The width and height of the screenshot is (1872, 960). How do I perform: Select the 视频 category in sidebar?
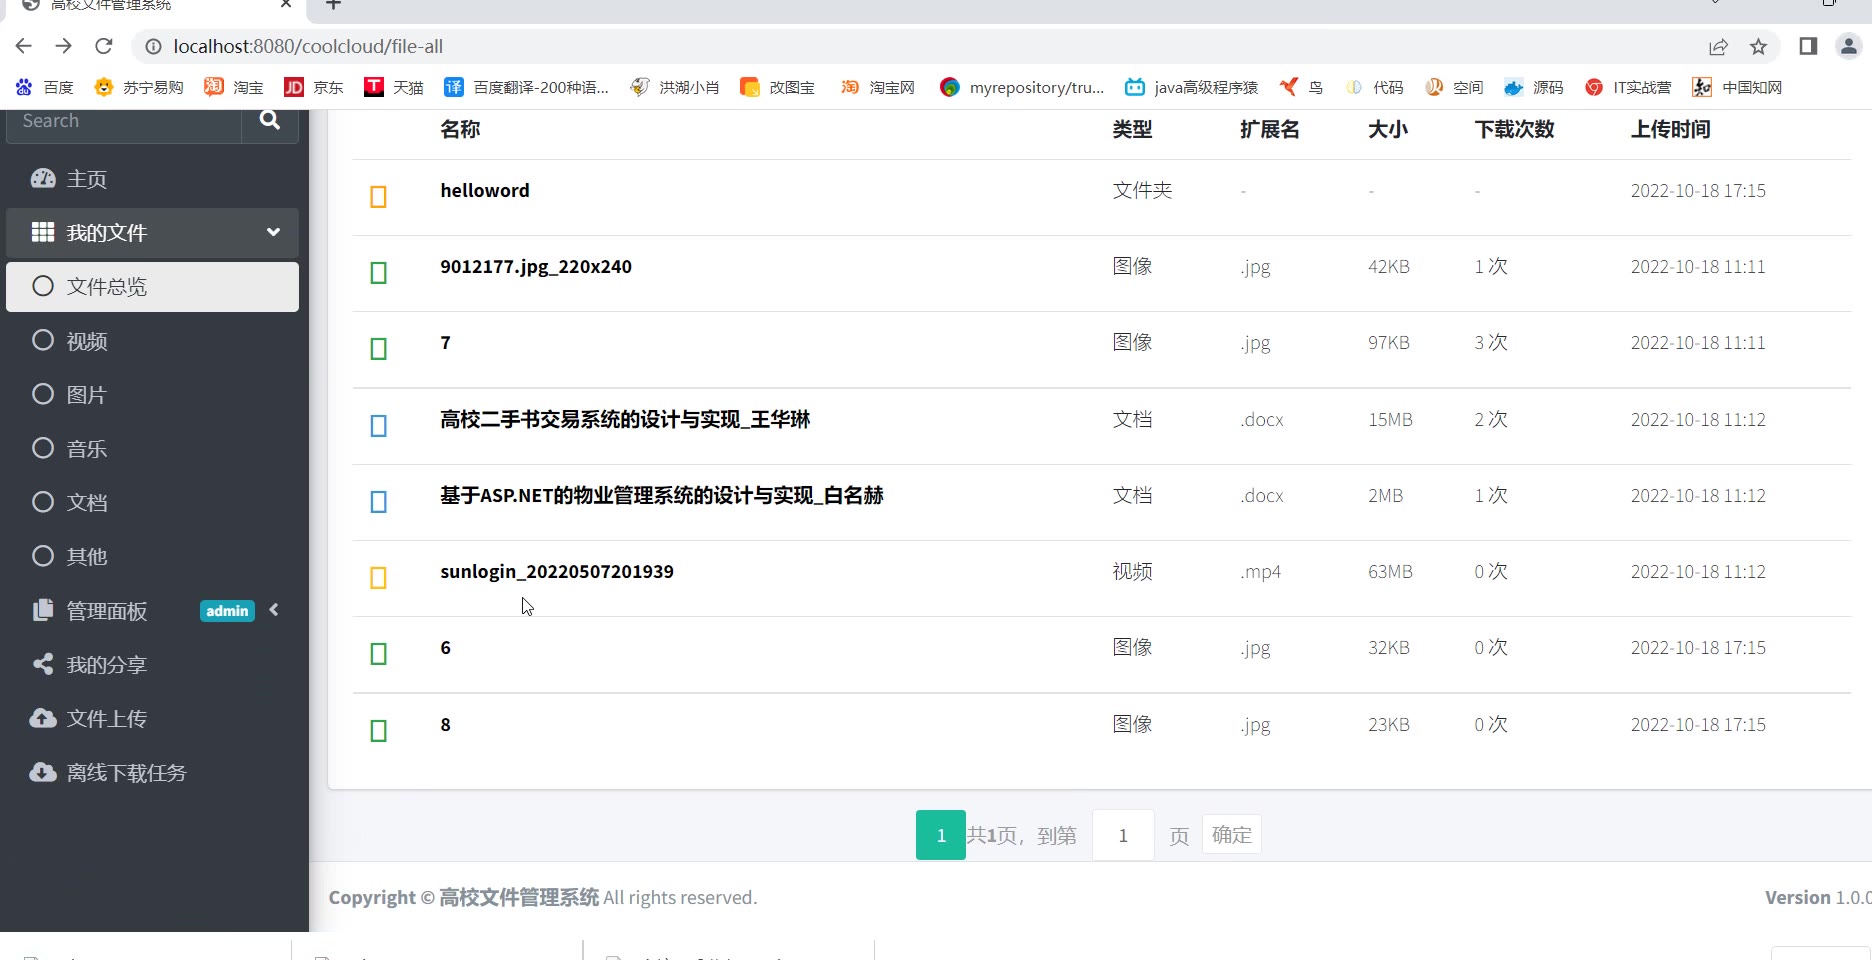(x=152, y=341)
